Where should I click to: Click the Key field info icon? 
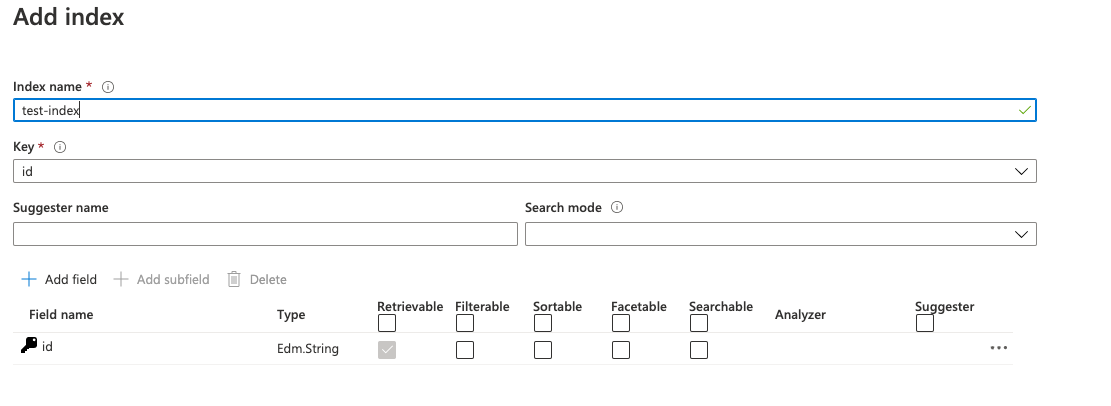(x=60, y=147)
